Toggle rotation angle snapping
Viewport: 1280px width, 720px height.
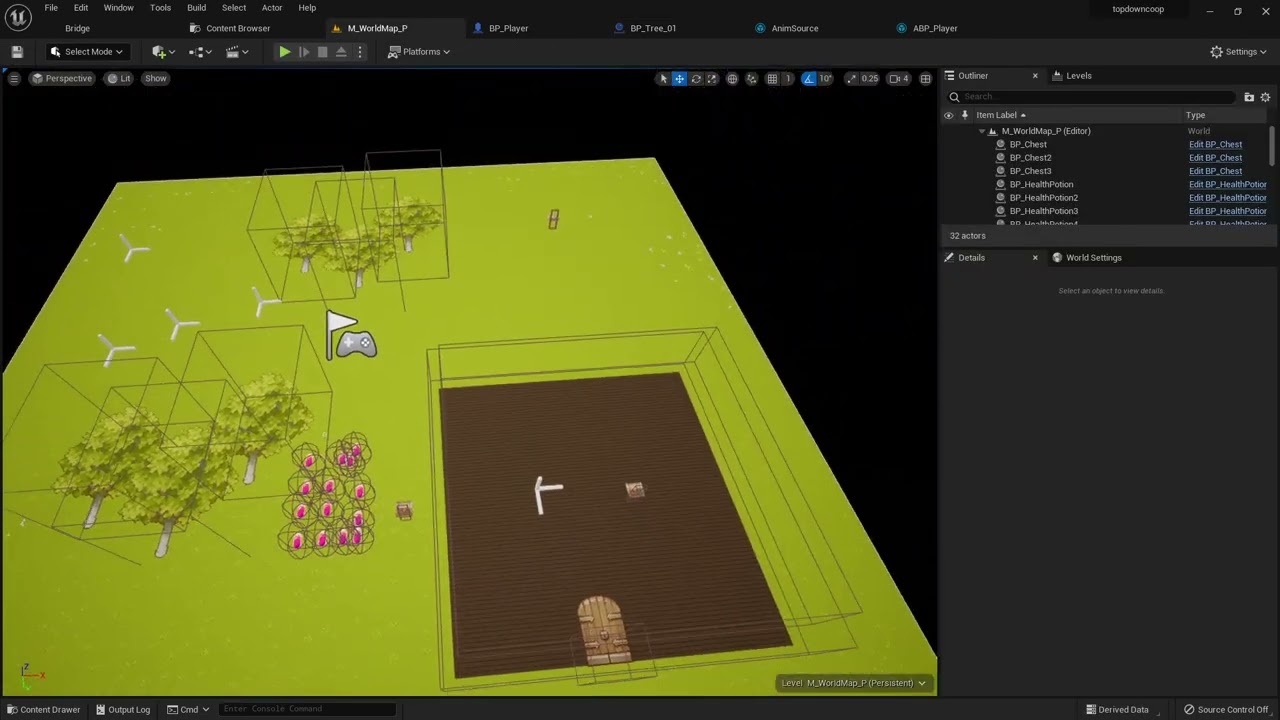(x=809, y=78)
